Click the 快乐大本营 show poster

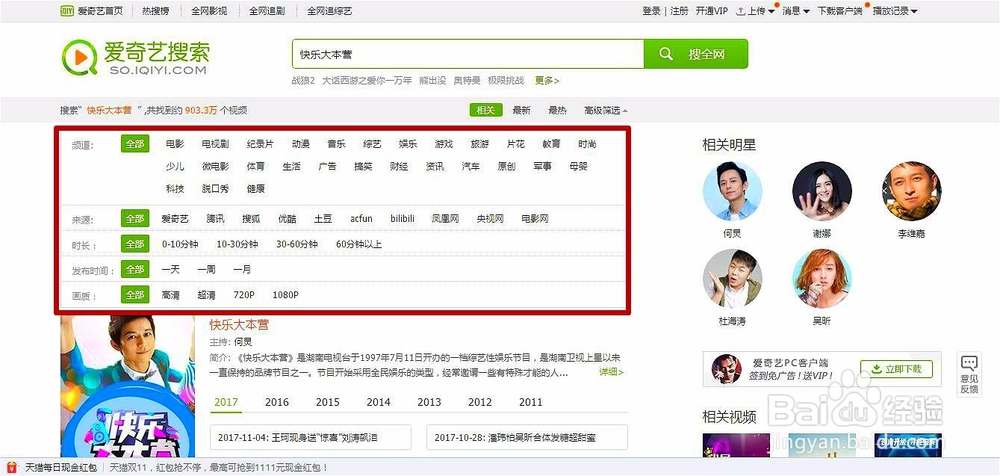point(128,385)
